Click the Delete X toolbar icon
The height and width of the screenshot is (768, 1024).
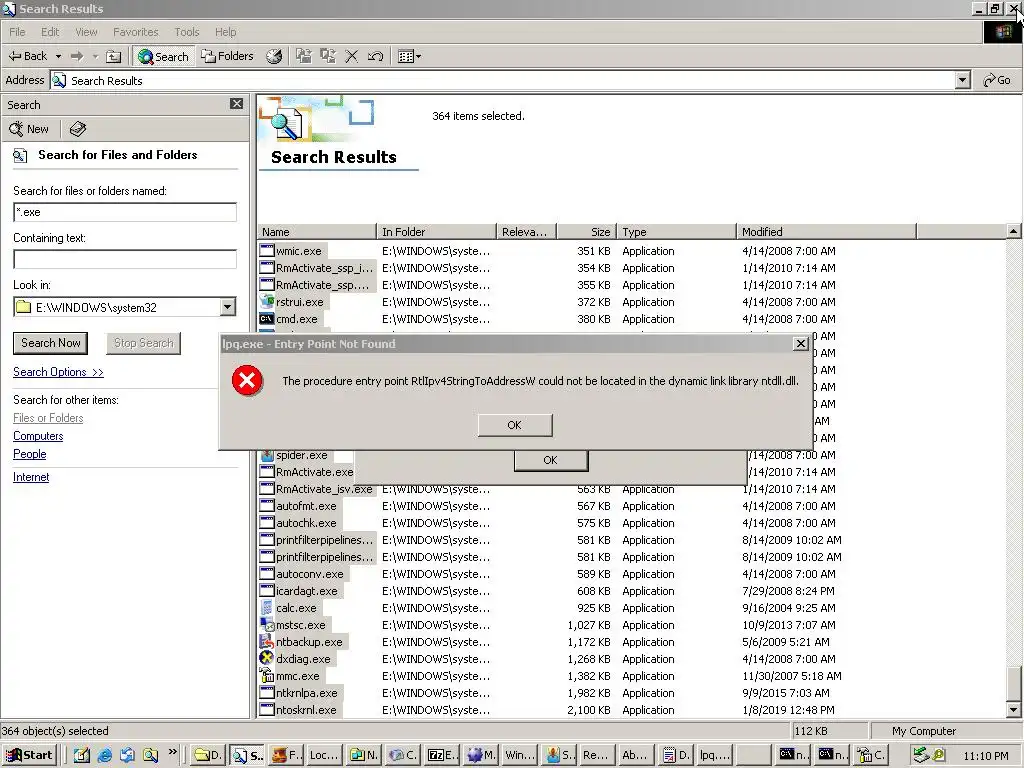351,57
